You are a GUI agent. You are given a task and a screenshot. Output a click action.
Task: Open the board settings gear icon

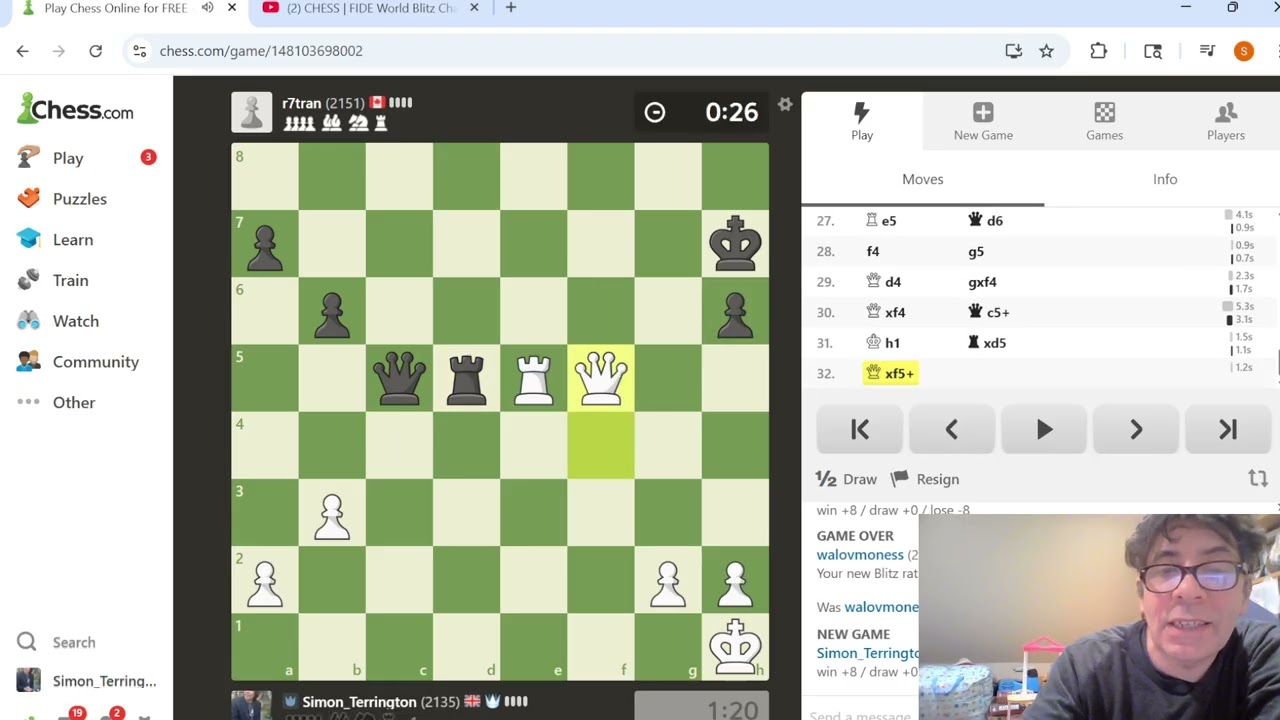785,104
